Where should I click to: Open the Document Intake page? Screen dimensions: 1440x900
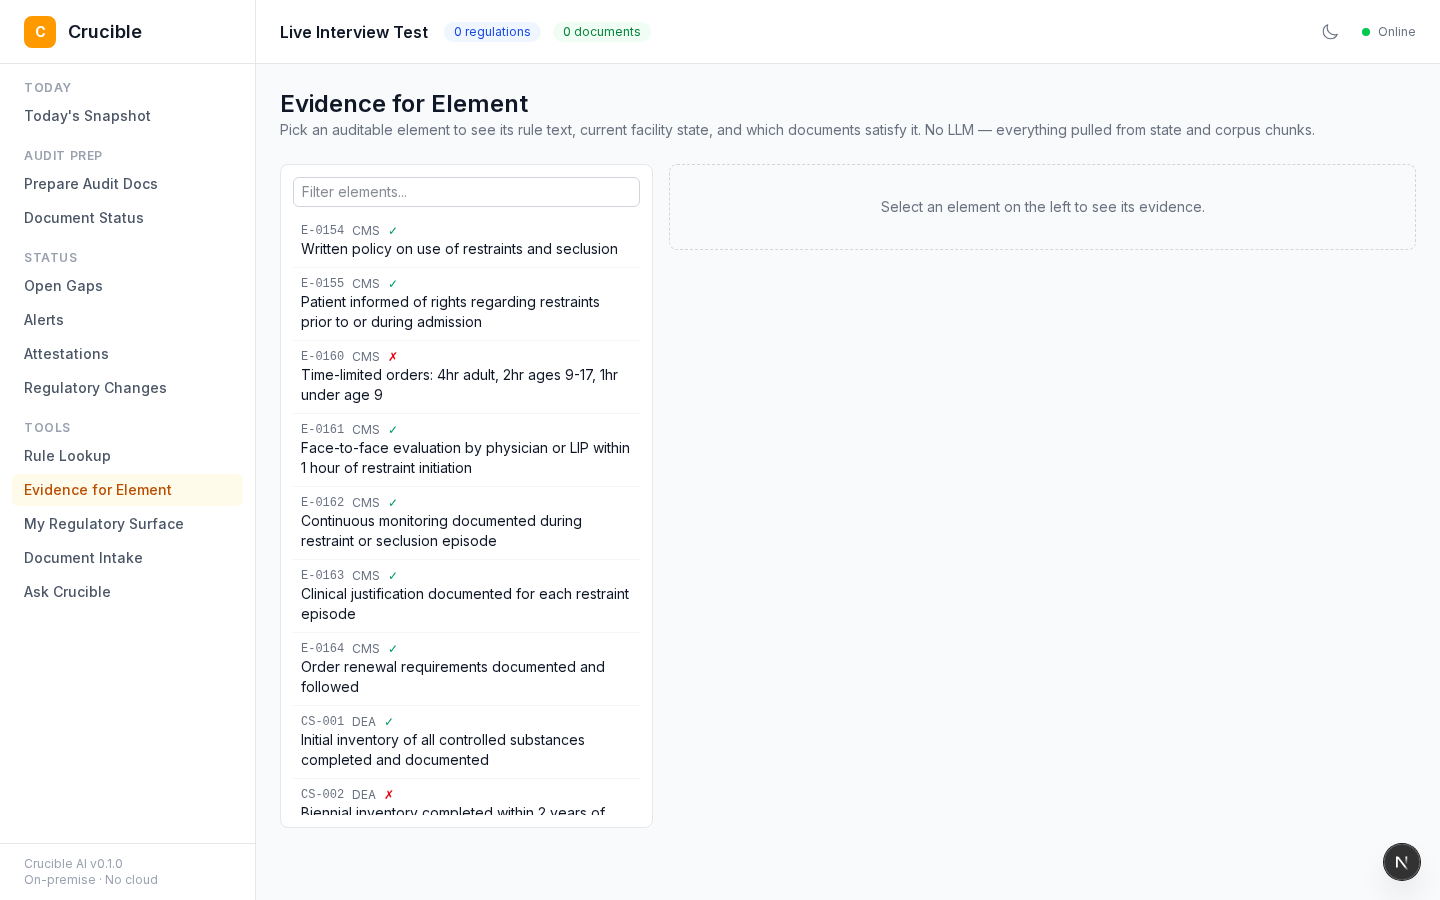83,558
